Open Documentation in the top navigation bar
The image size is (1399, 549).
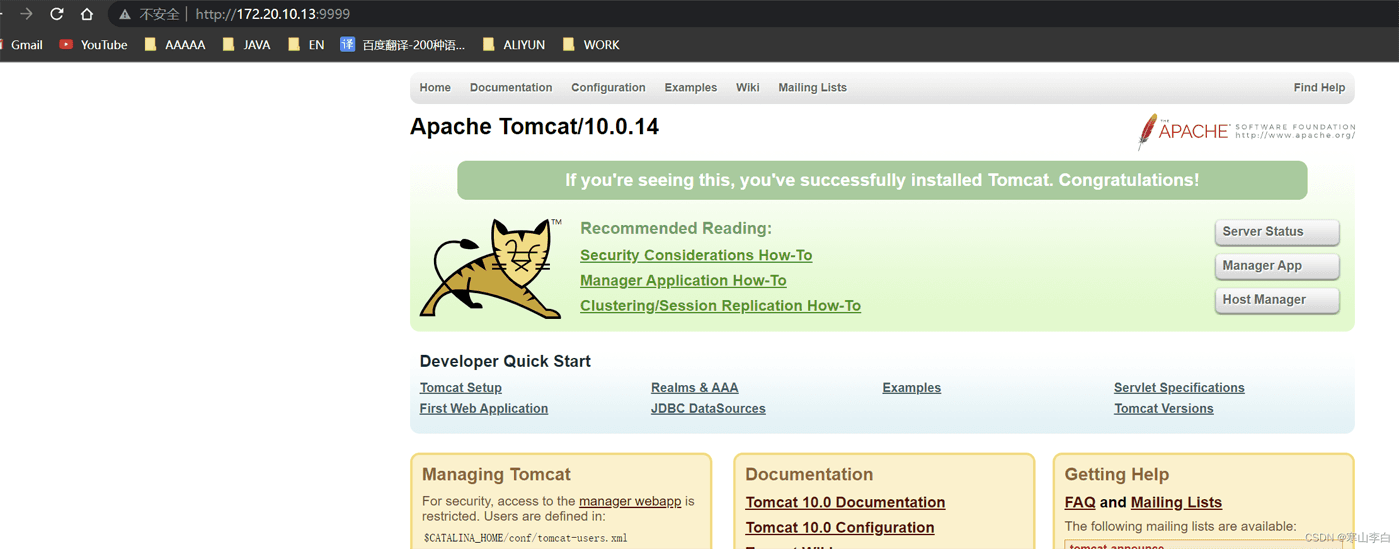pyautogui.click(x=511, y=88)
